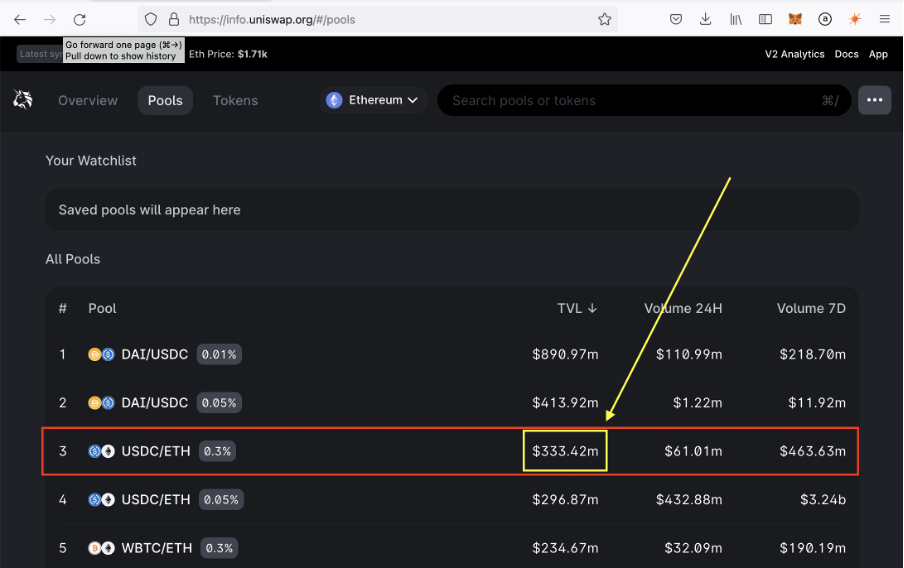Click the $3.24b 7D volume value
This screenshot has width=904, height=568.
[x=823, y=499]
